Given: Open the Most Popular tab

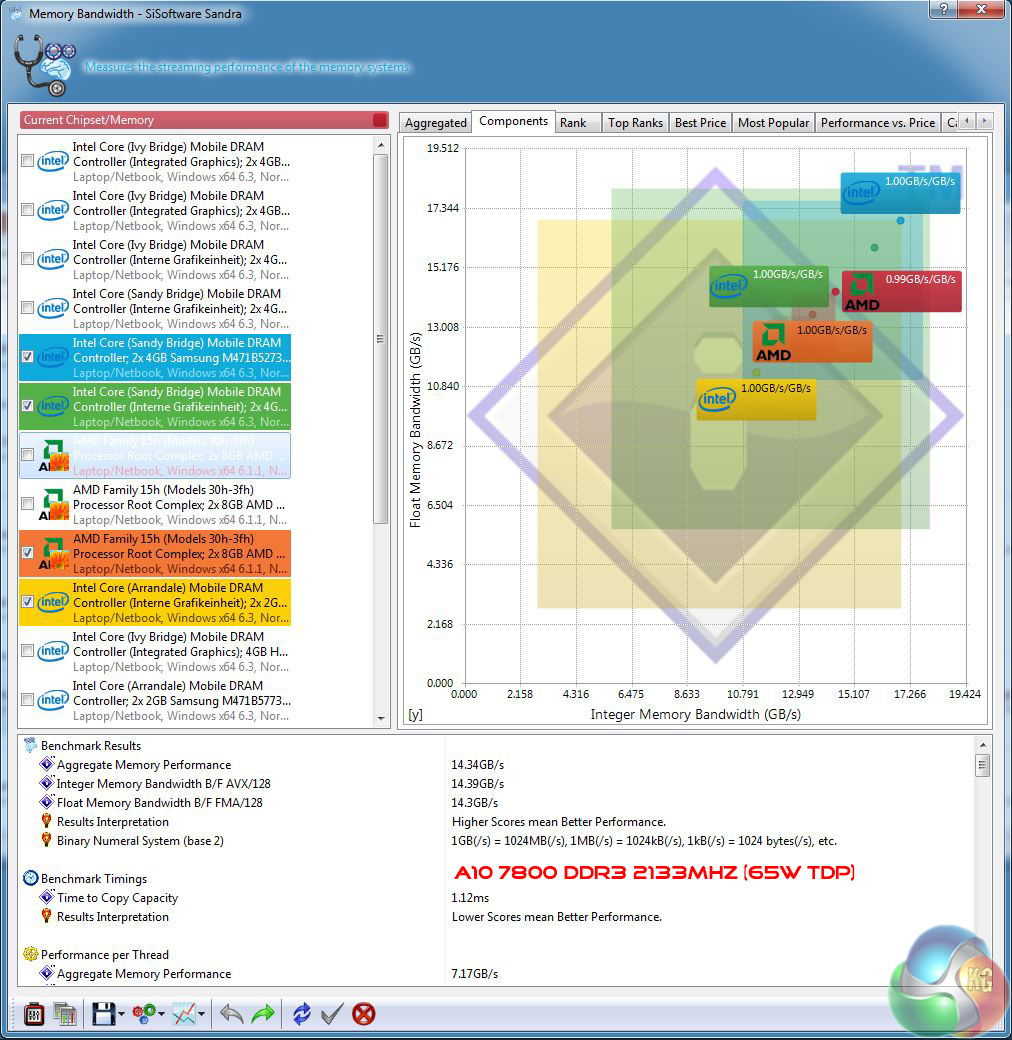Looking at the screenshot, I should point(773,123).
